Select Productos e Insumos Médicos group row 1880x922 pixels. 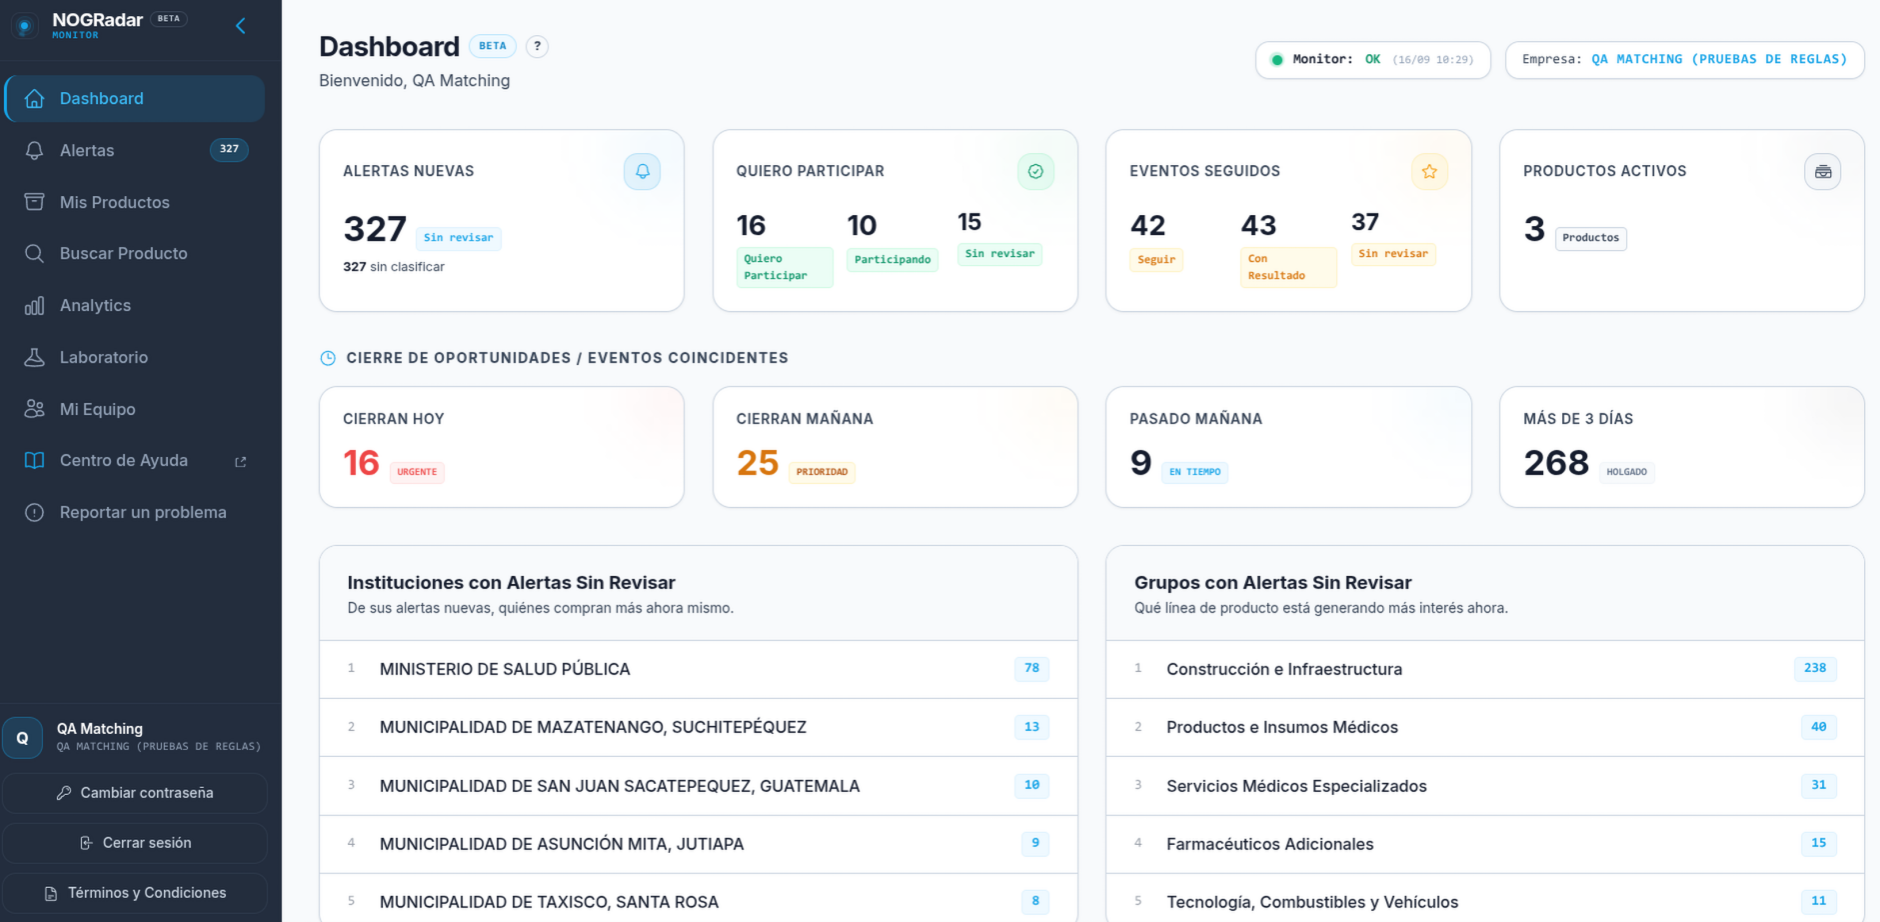pyautogui.click(x=1485, y=727)
